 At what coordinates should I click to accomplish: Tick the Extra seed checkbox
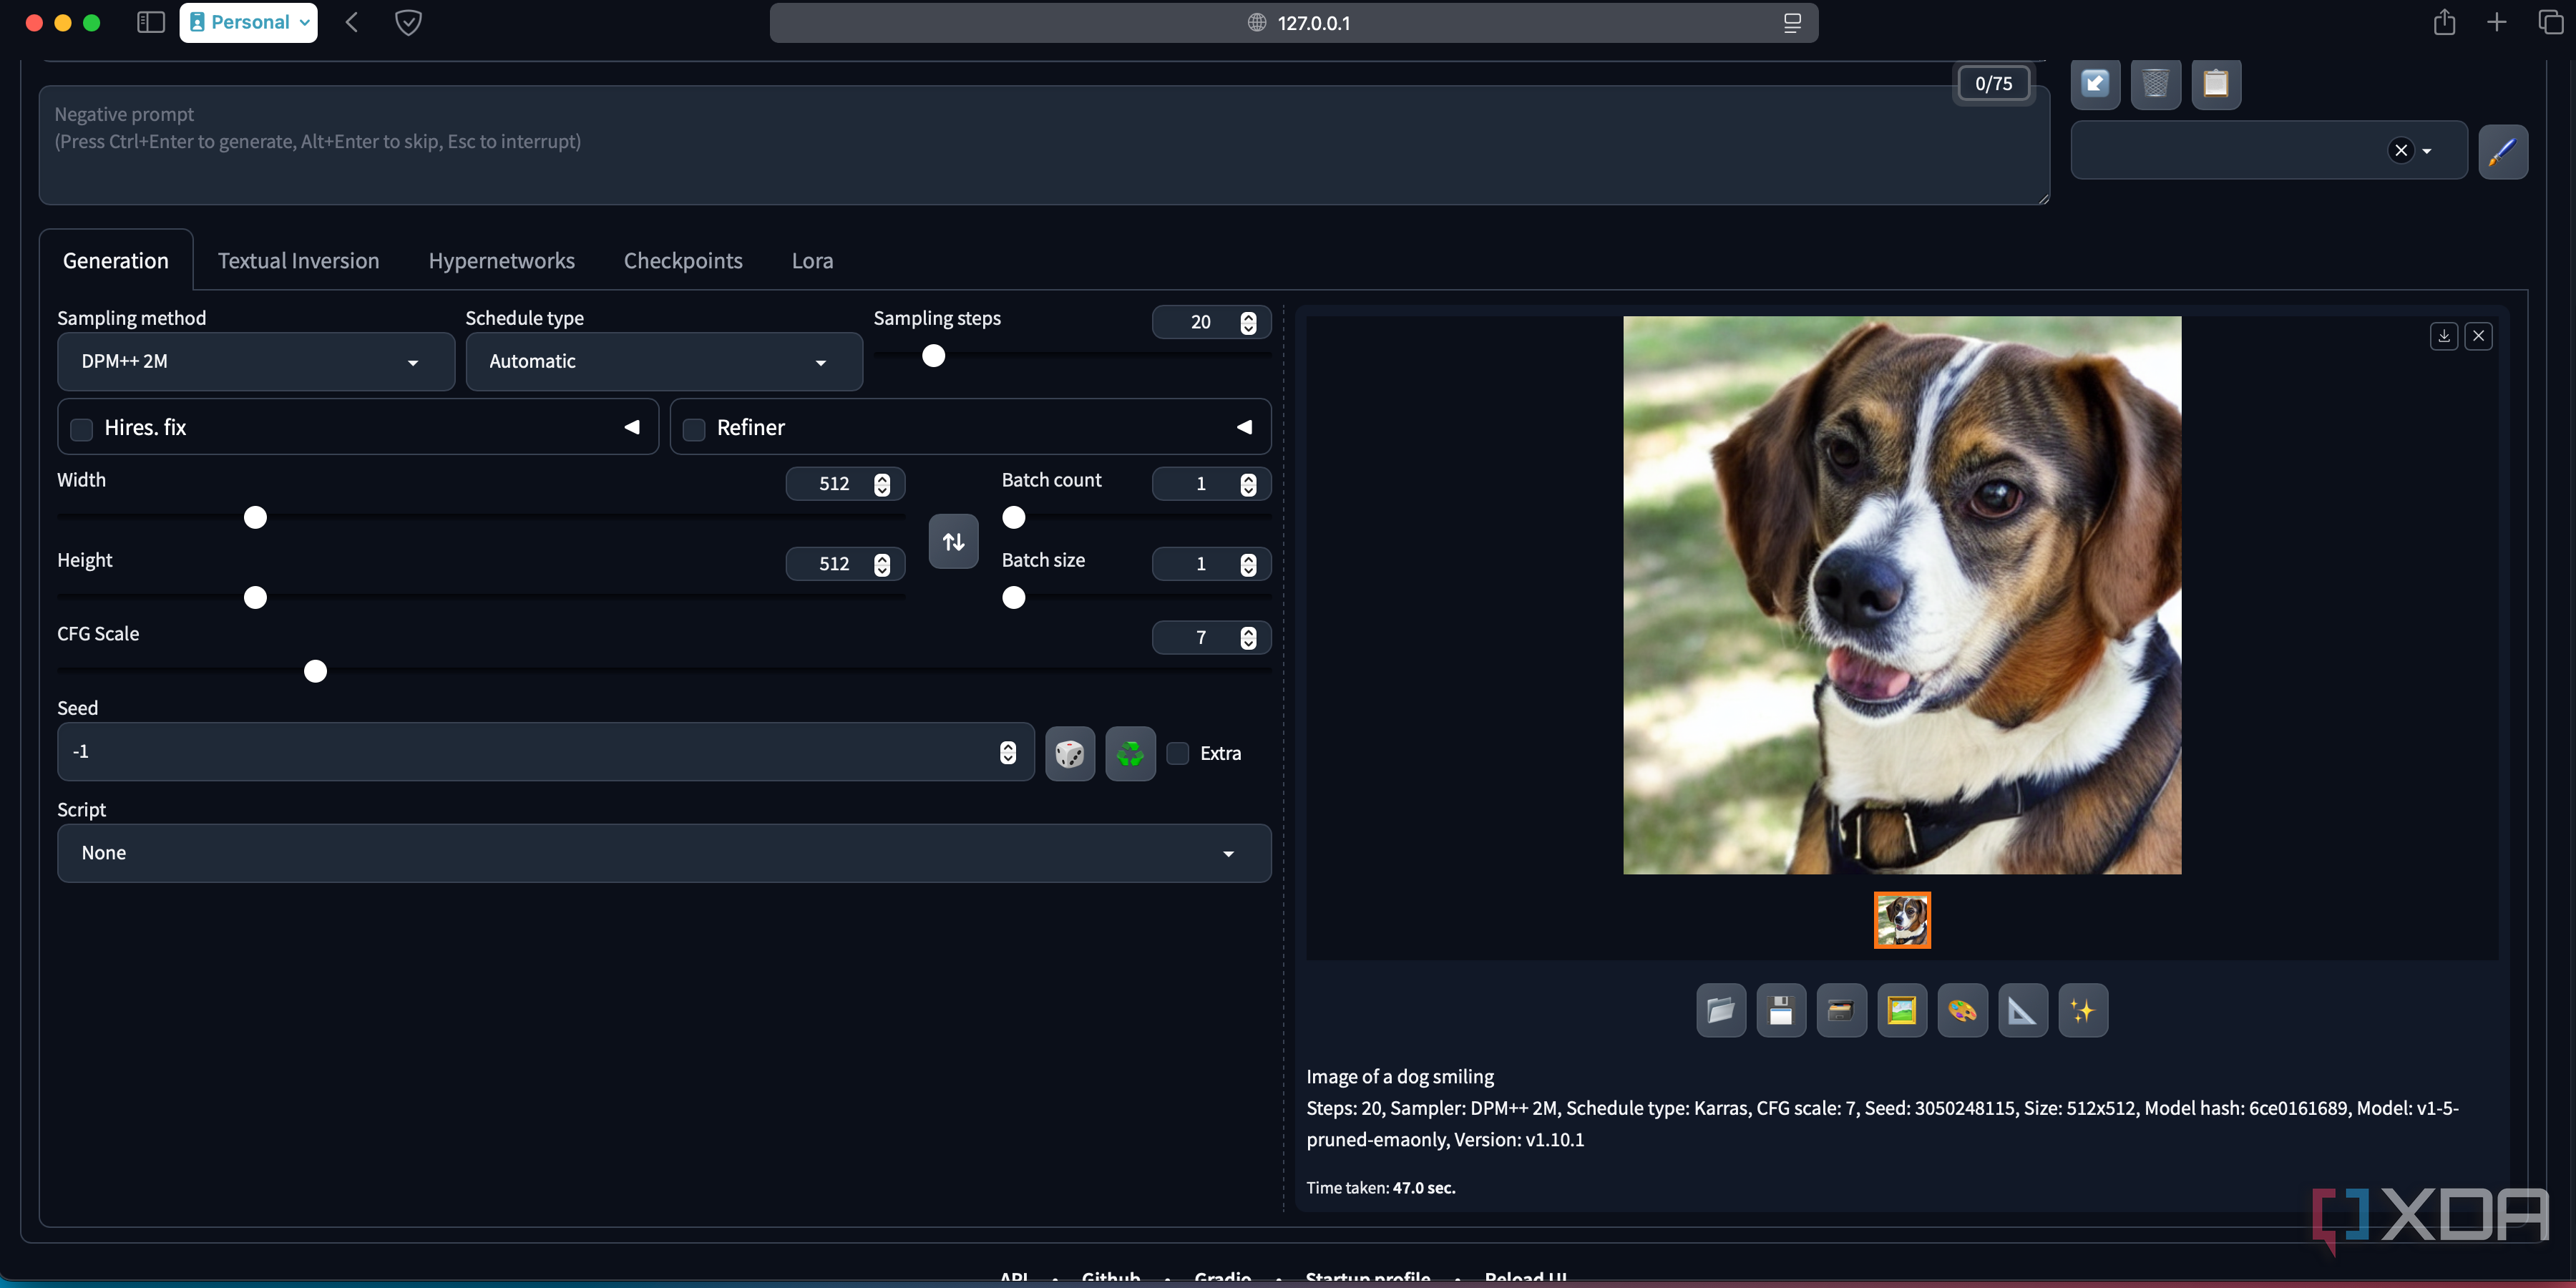point(1178,753)
